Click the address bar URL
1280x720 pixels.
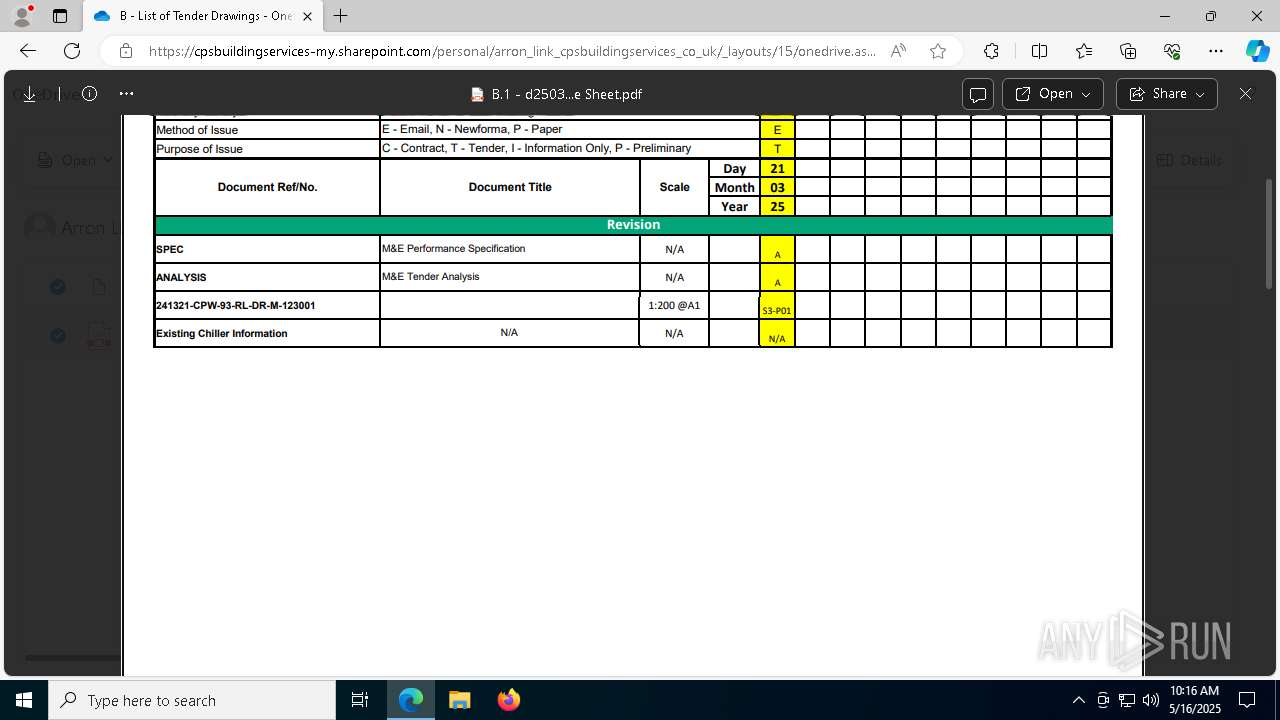click(512, 51)
